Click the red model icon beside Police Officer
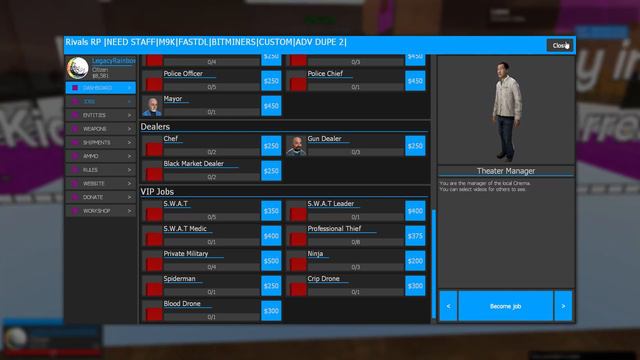The width and height of the screenshot is (640, 360). click(x=154, y=84)
